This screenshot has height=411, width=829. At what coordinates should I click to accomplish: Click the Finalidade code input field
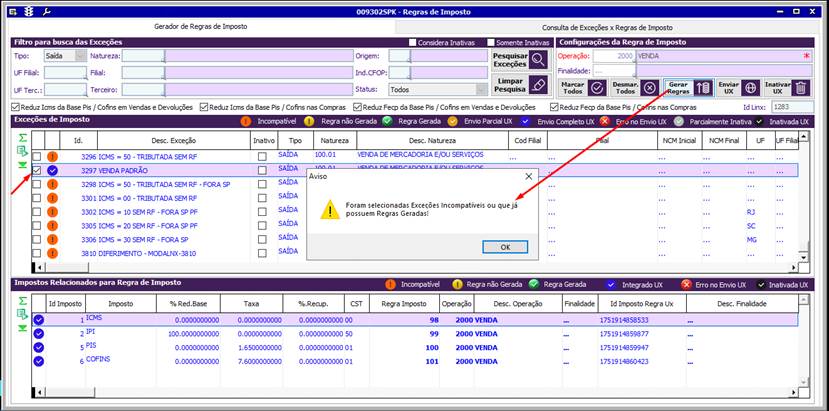(x=614, y=70)
